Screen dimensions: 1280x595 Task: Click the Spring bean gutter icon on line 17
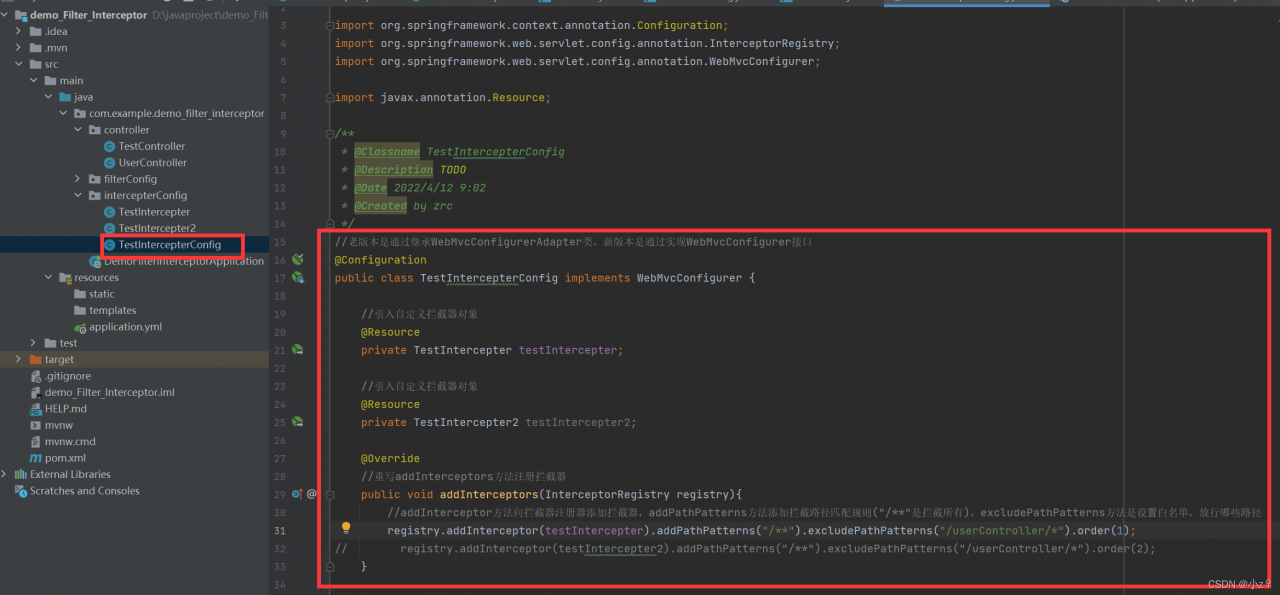pos(297,277)
